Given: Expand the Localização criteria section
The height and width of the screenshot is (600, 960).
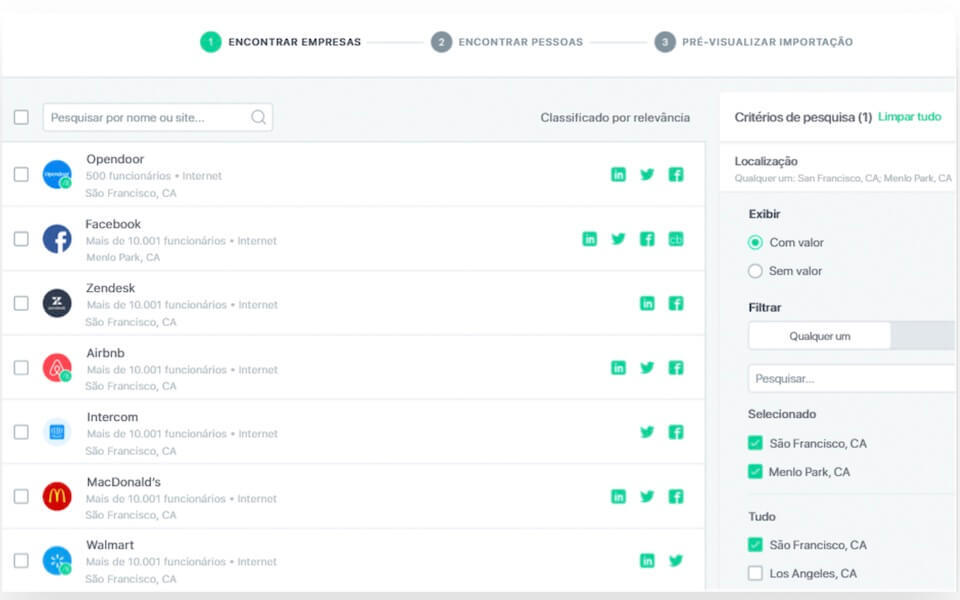Looking at the screenshot, I should click(837, 168).
